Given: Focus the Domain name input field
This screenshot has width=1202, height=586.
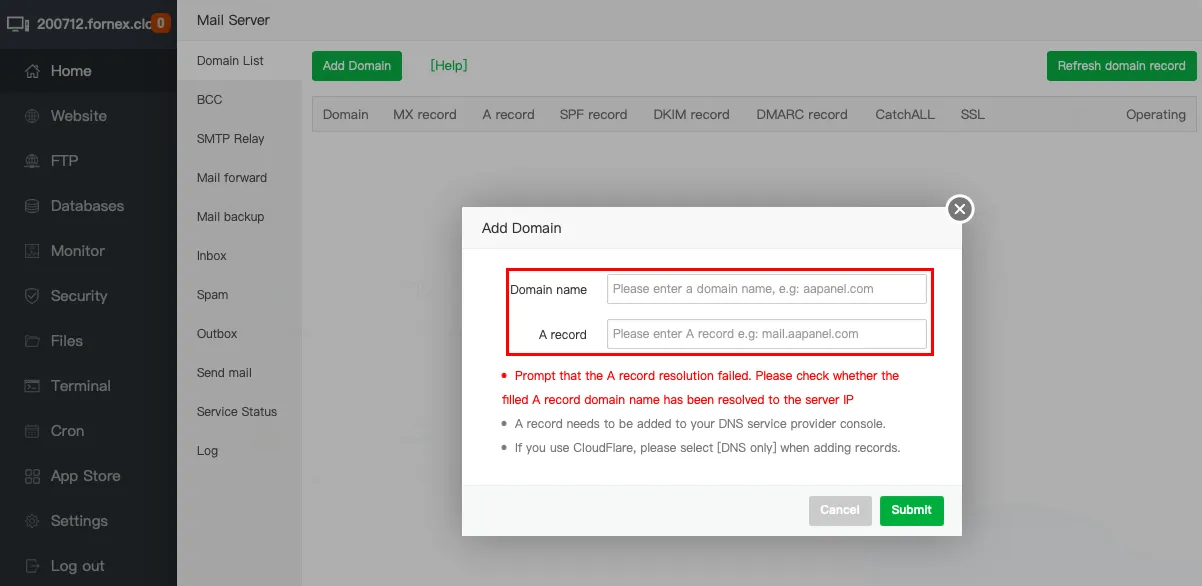Looking at the screenshot, I should tap(766, 289).
